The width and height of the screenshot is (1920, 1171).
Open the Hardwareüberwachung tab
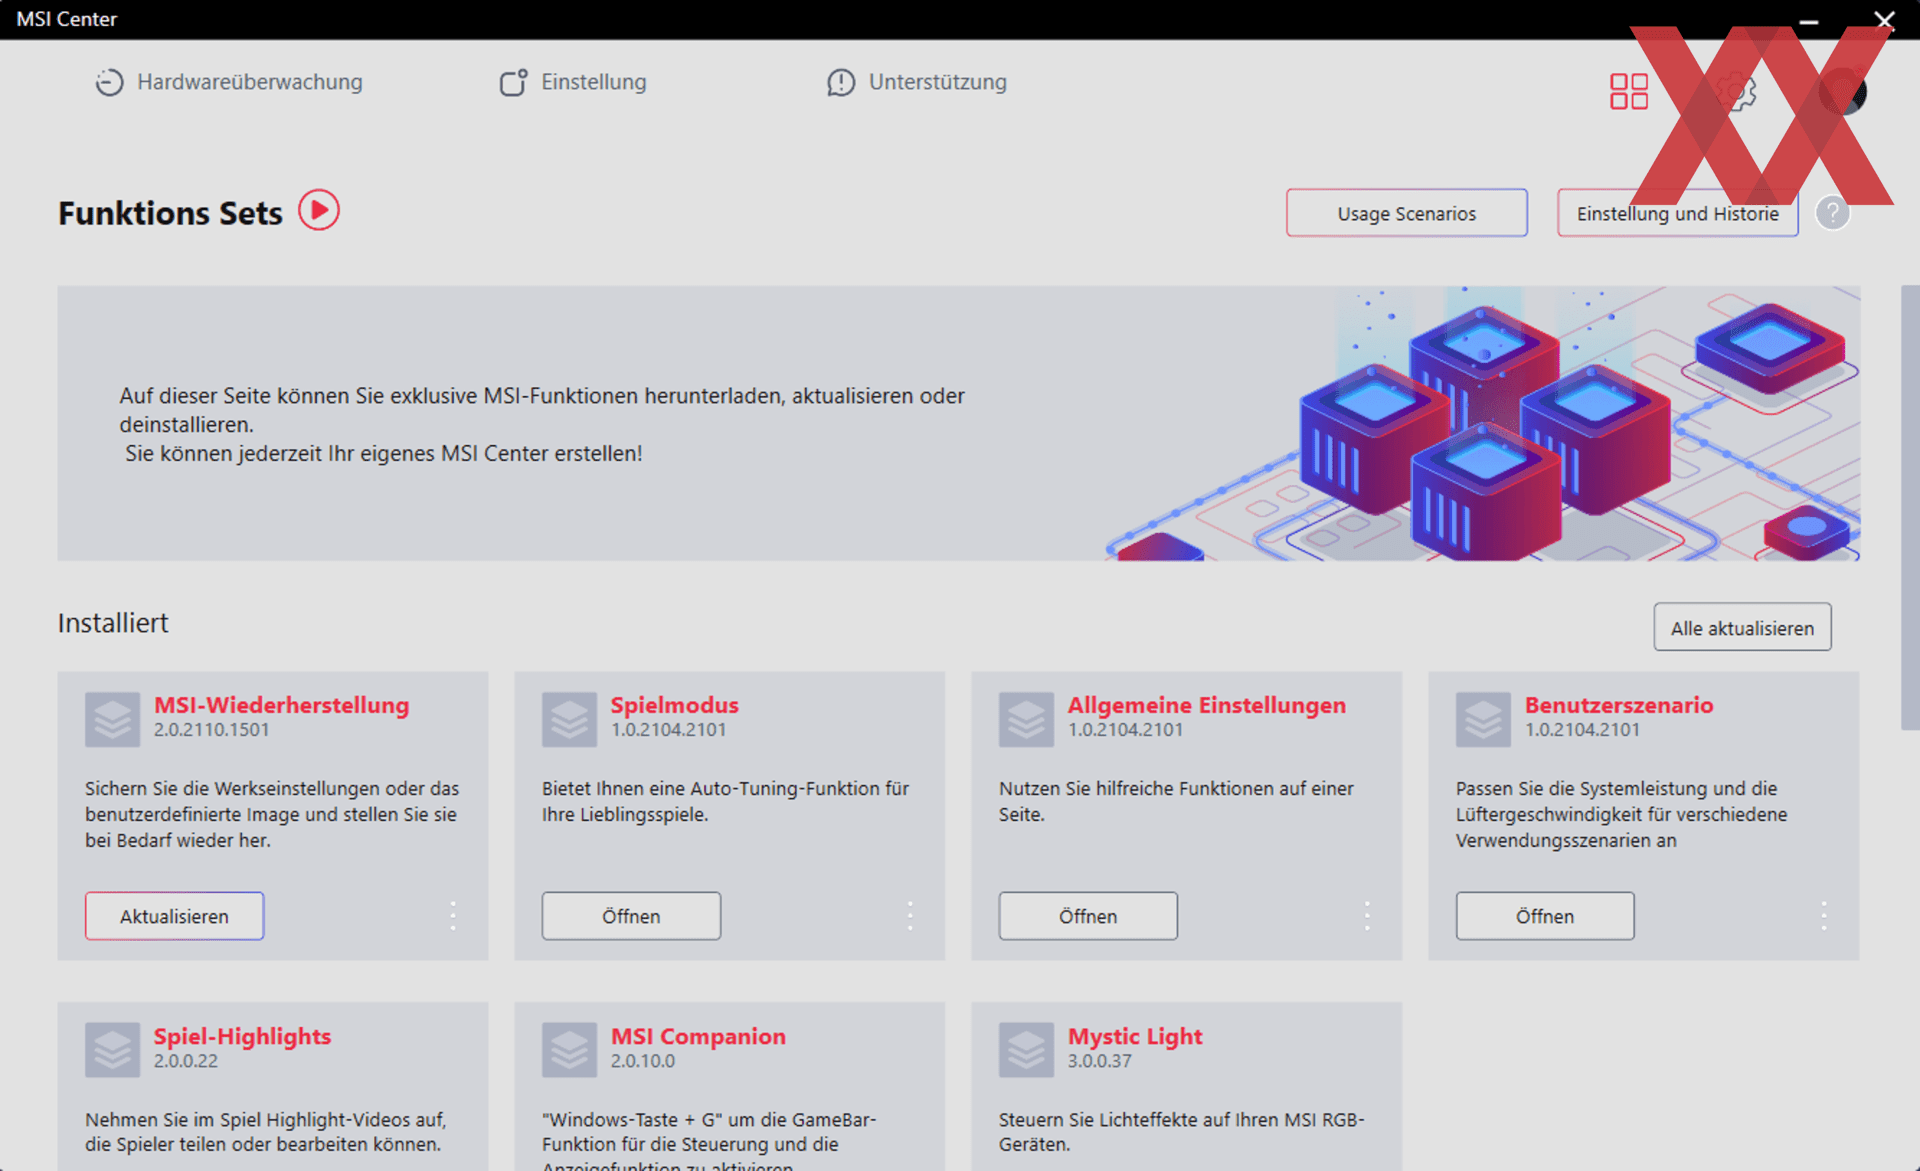pos(229,82)
